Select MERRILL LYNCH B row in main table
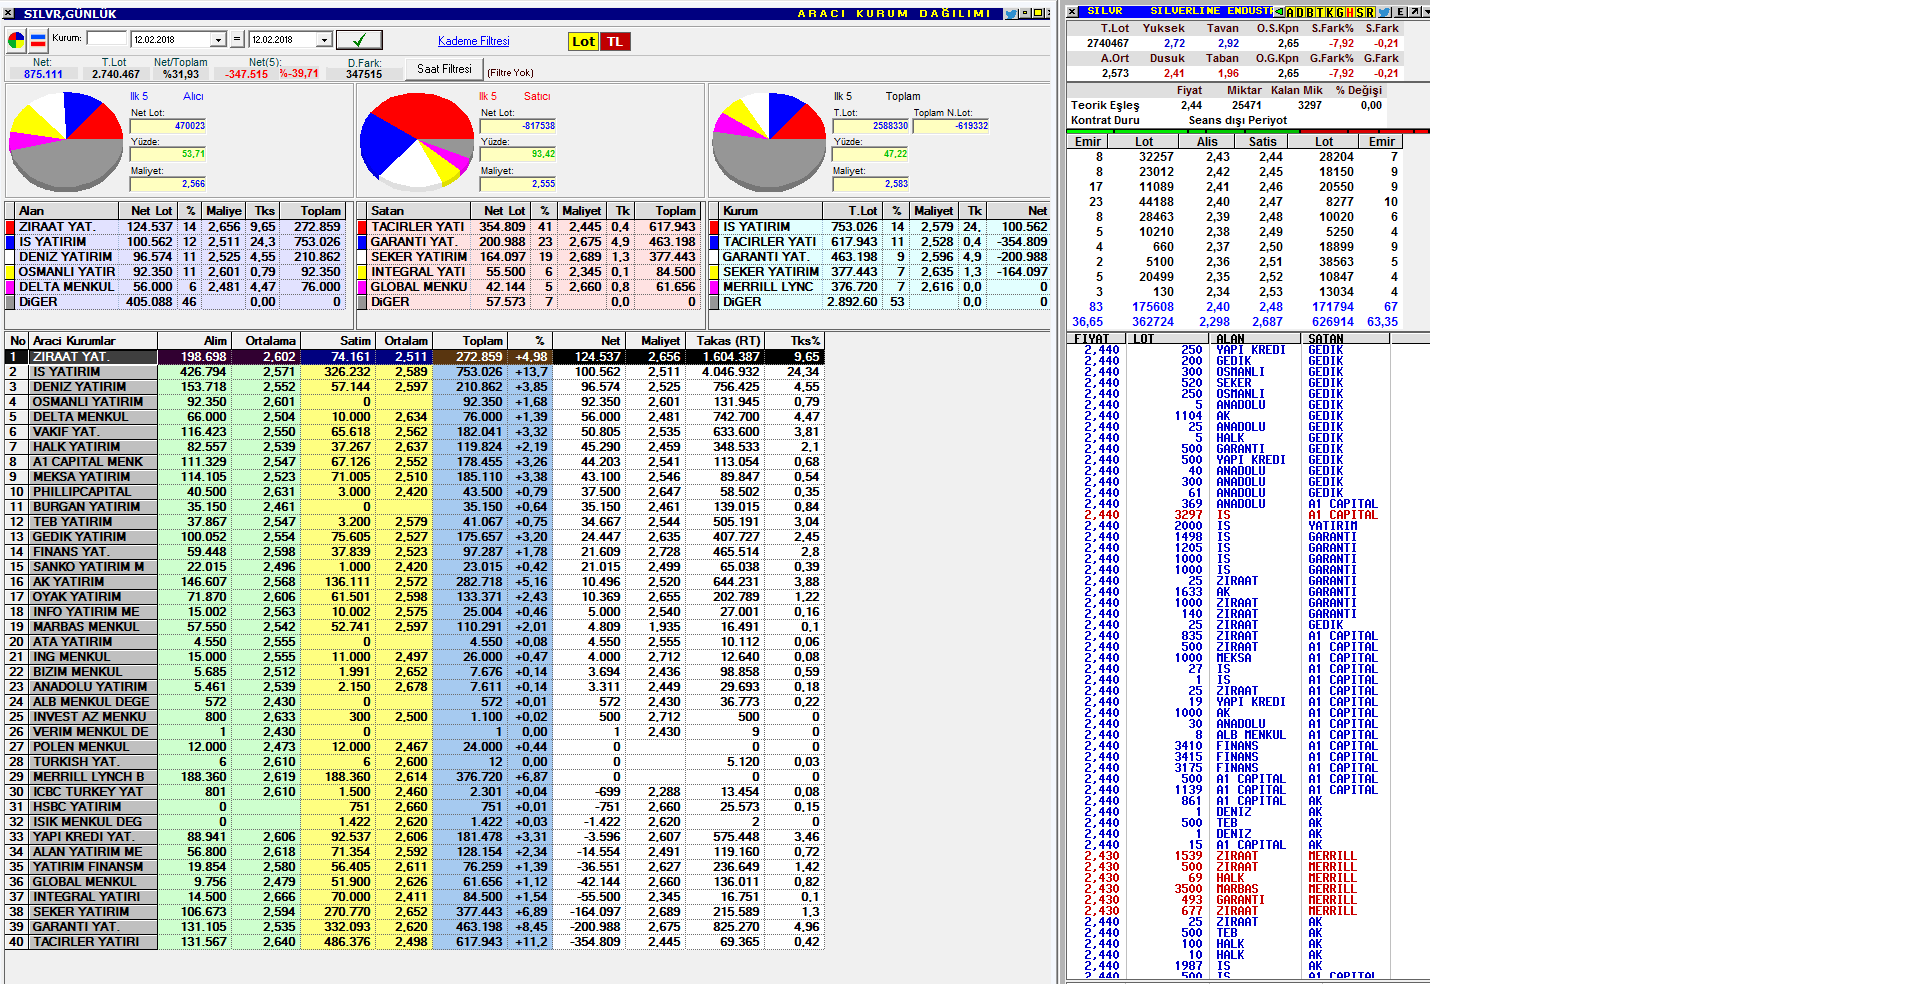The width and height of the screenshot is (1914, 984). click(x=414, y=777)
